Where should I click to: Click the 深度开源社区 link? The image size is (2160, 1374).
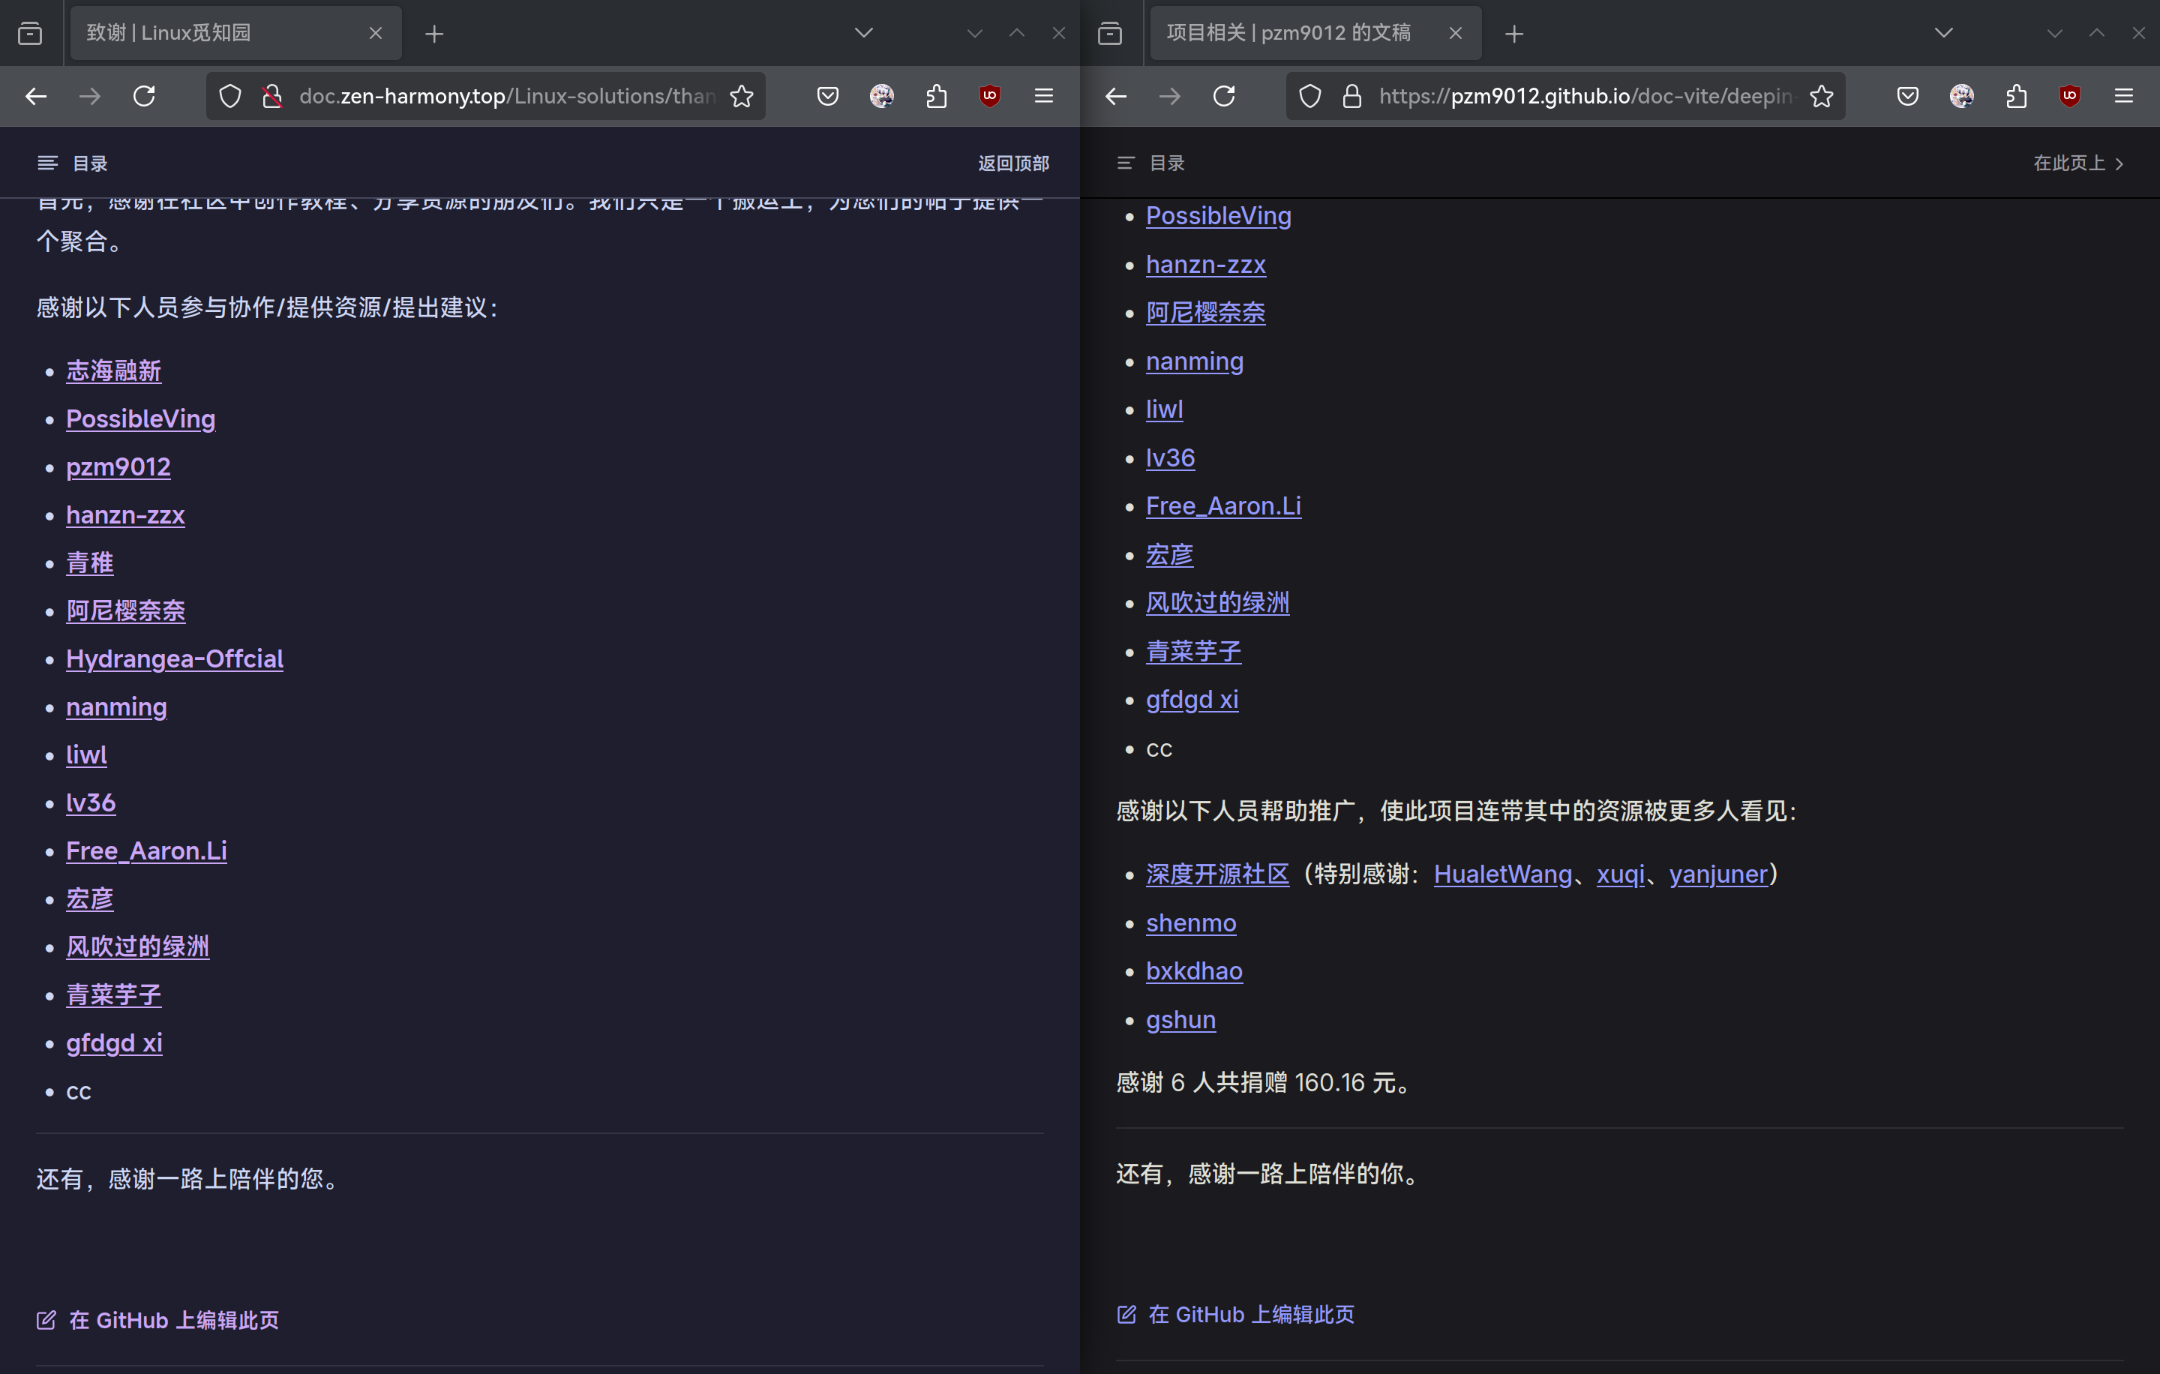pos(1216,873)
